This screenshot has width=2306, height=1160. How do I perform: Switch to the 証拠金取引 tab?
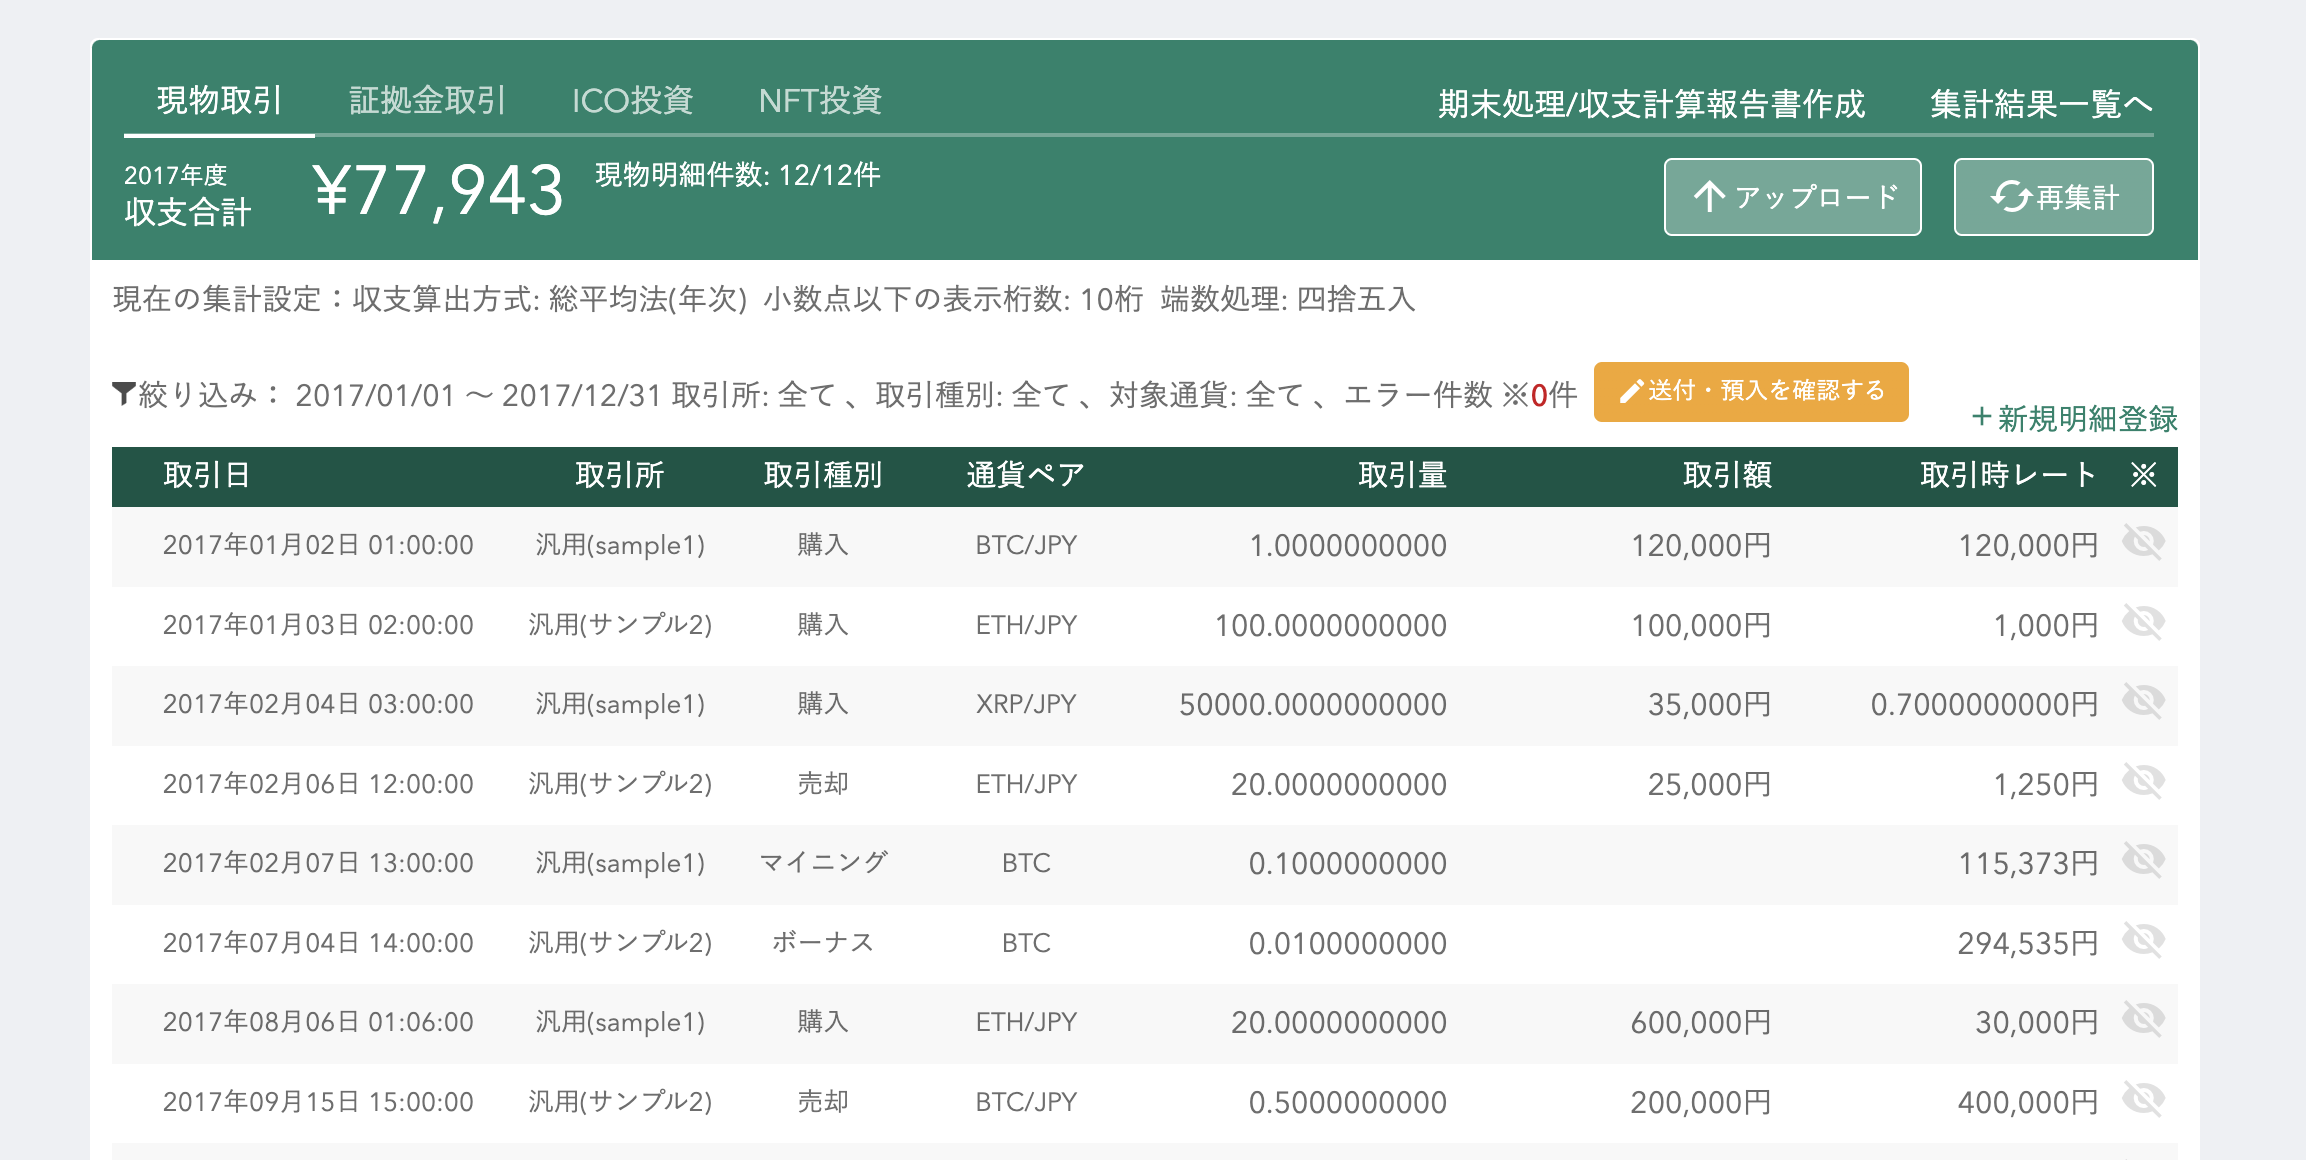427,101
